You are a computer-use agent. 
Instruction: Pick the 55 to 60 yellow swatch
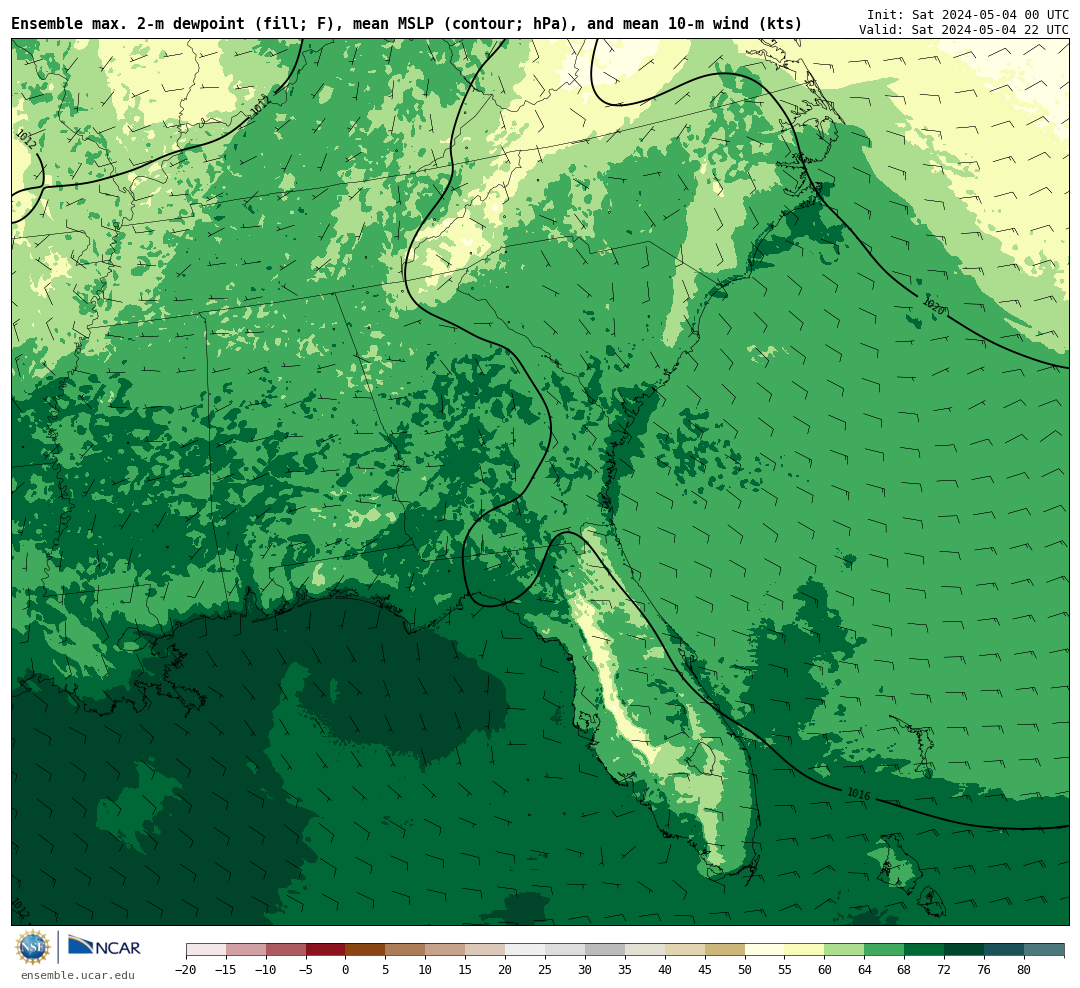click(805, 950)
